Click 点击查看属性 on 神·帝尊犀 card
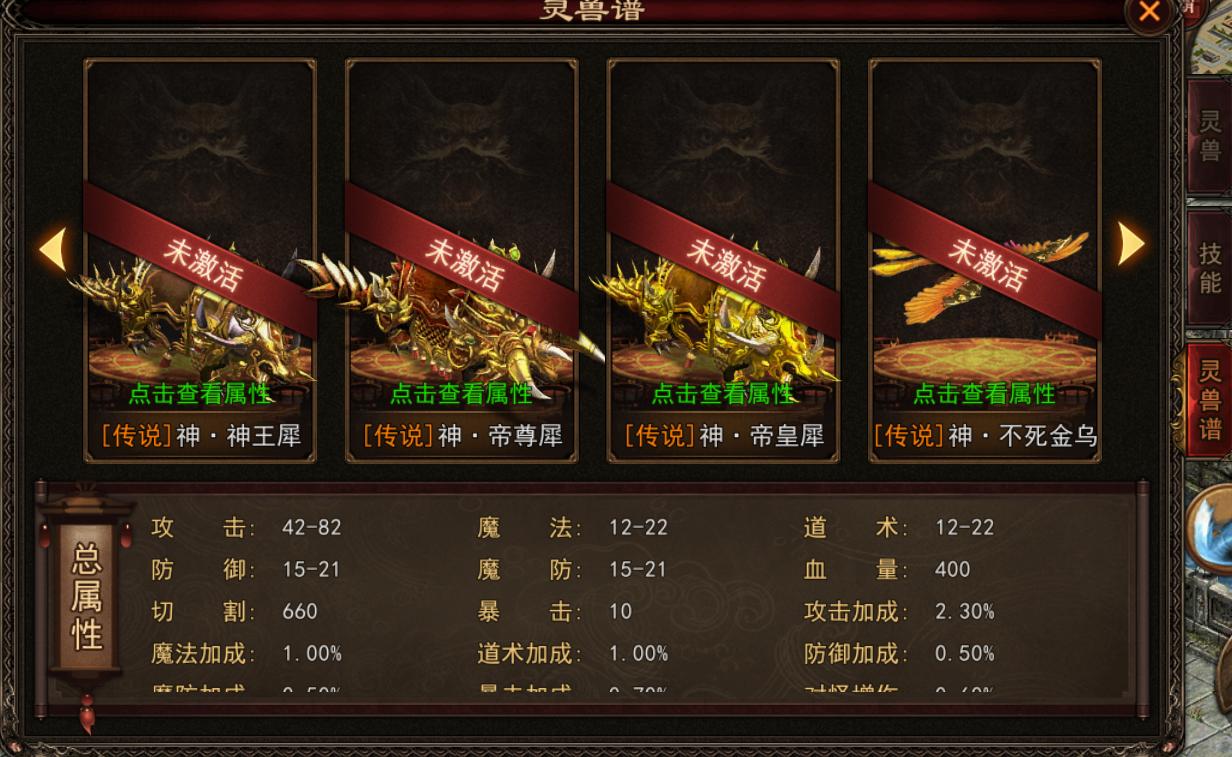 click(461, 394)
